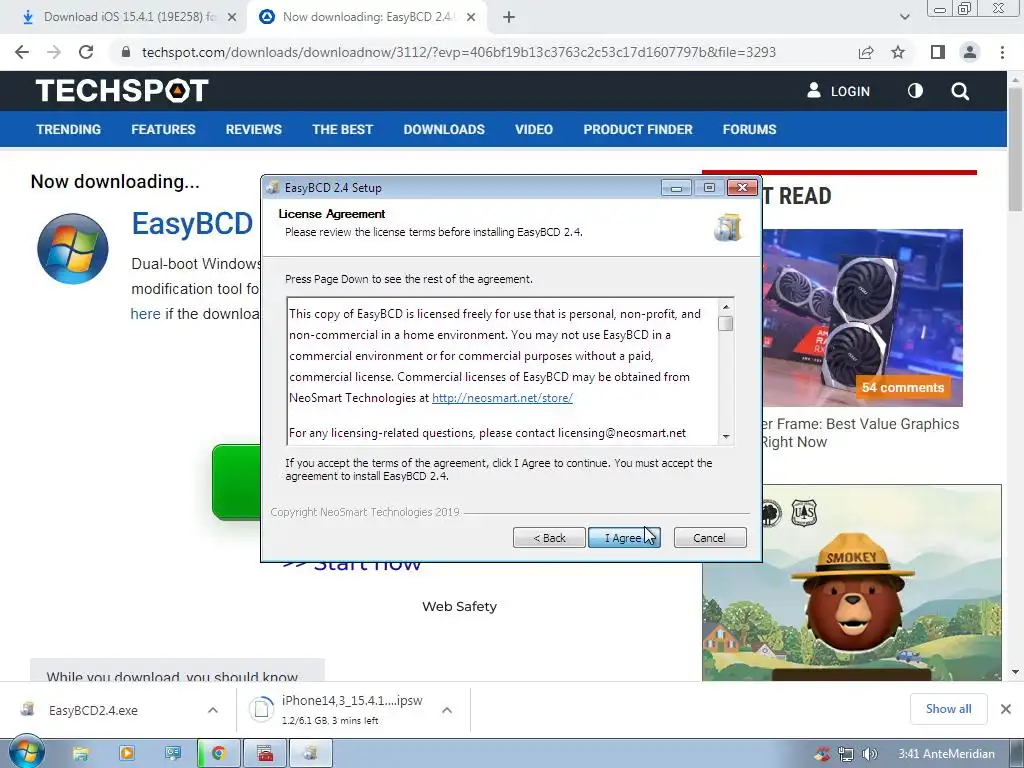Screen dimensions: 1024x768
Task: Click the EasyBCD installer taskbar icon
Action: coord(311,754)
